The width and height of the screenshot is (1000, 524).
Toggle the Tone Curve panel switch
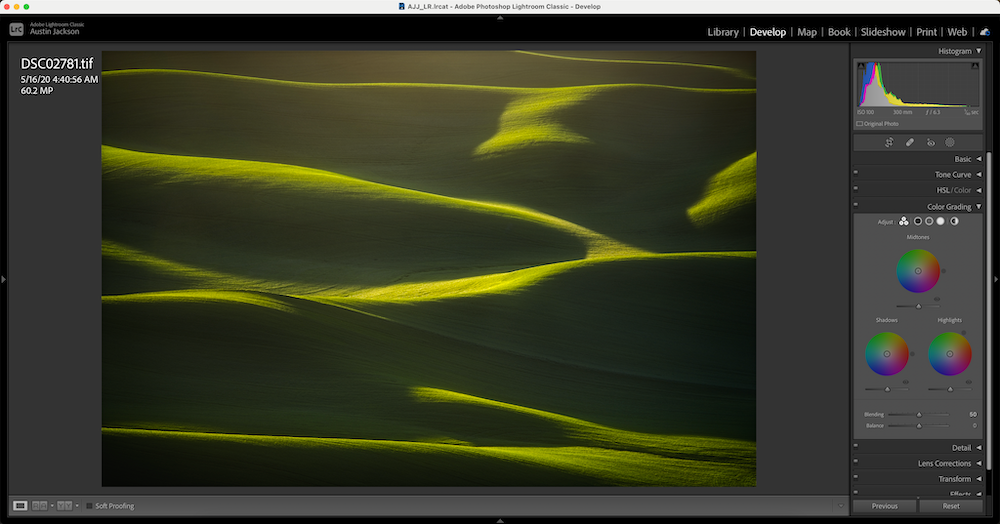856,172
